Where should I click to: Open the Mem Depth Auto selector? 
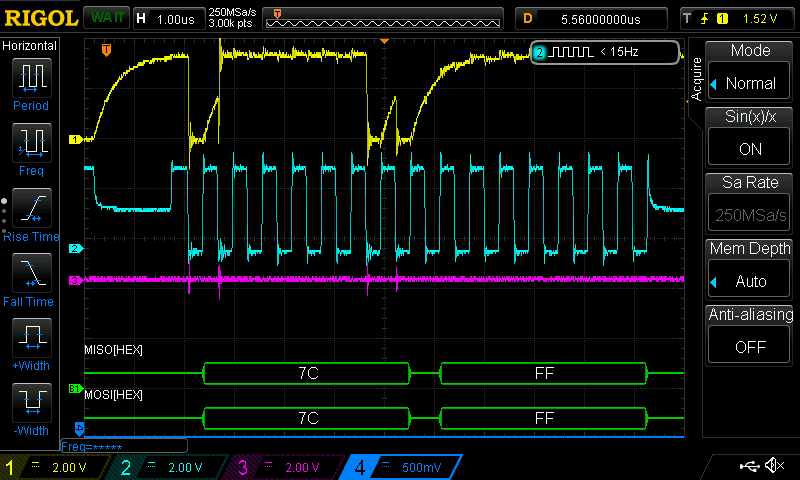tap(749, 281)
